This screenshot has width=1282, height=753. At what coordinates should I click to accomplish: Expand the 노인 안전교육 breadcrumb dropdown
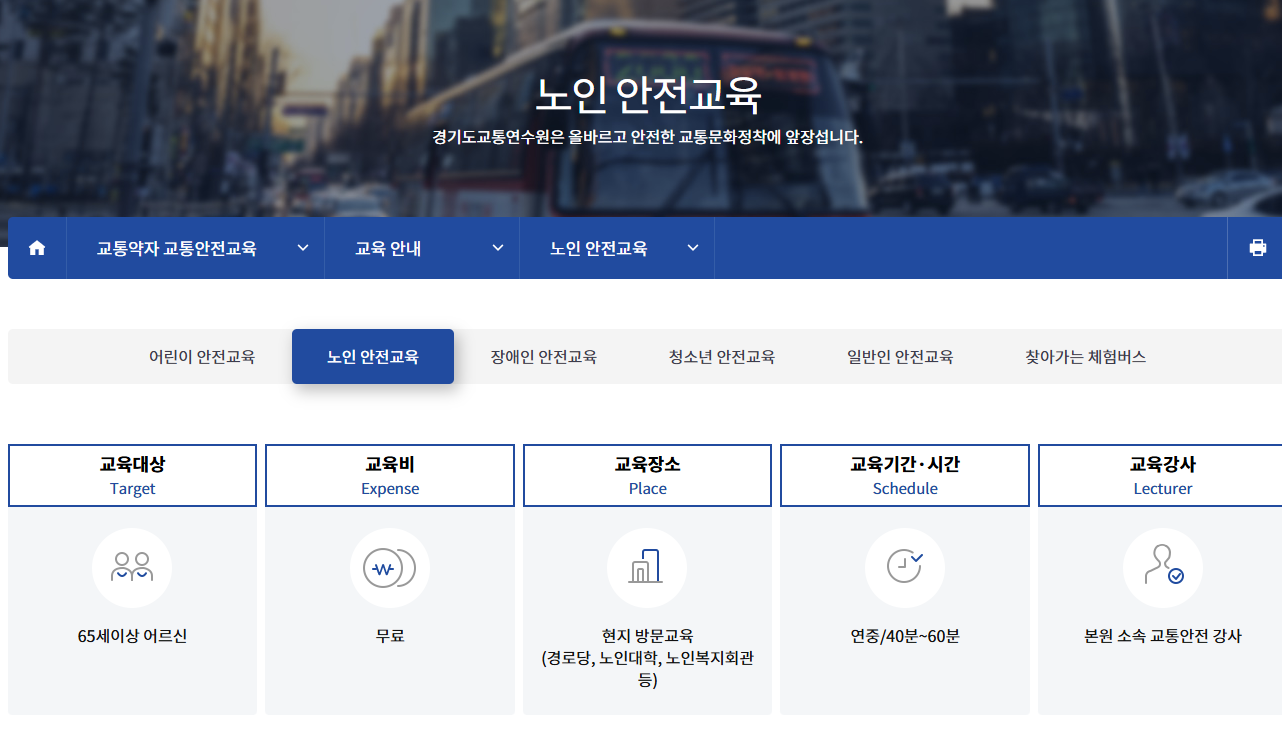pyautogui.click(x=617, y=248)
